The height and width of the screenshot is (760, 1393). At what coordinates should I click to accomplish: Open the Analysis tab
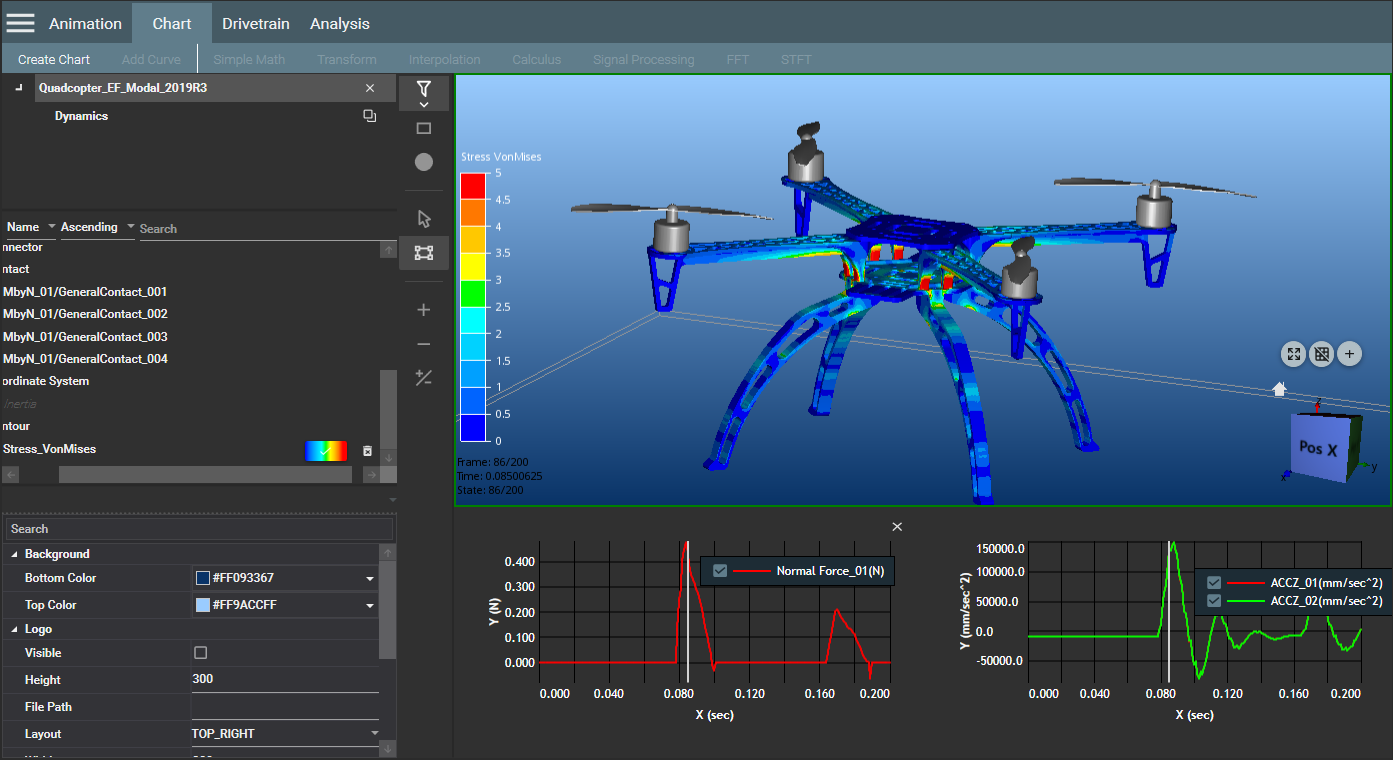pyautogui.click(x=339, y=23)
